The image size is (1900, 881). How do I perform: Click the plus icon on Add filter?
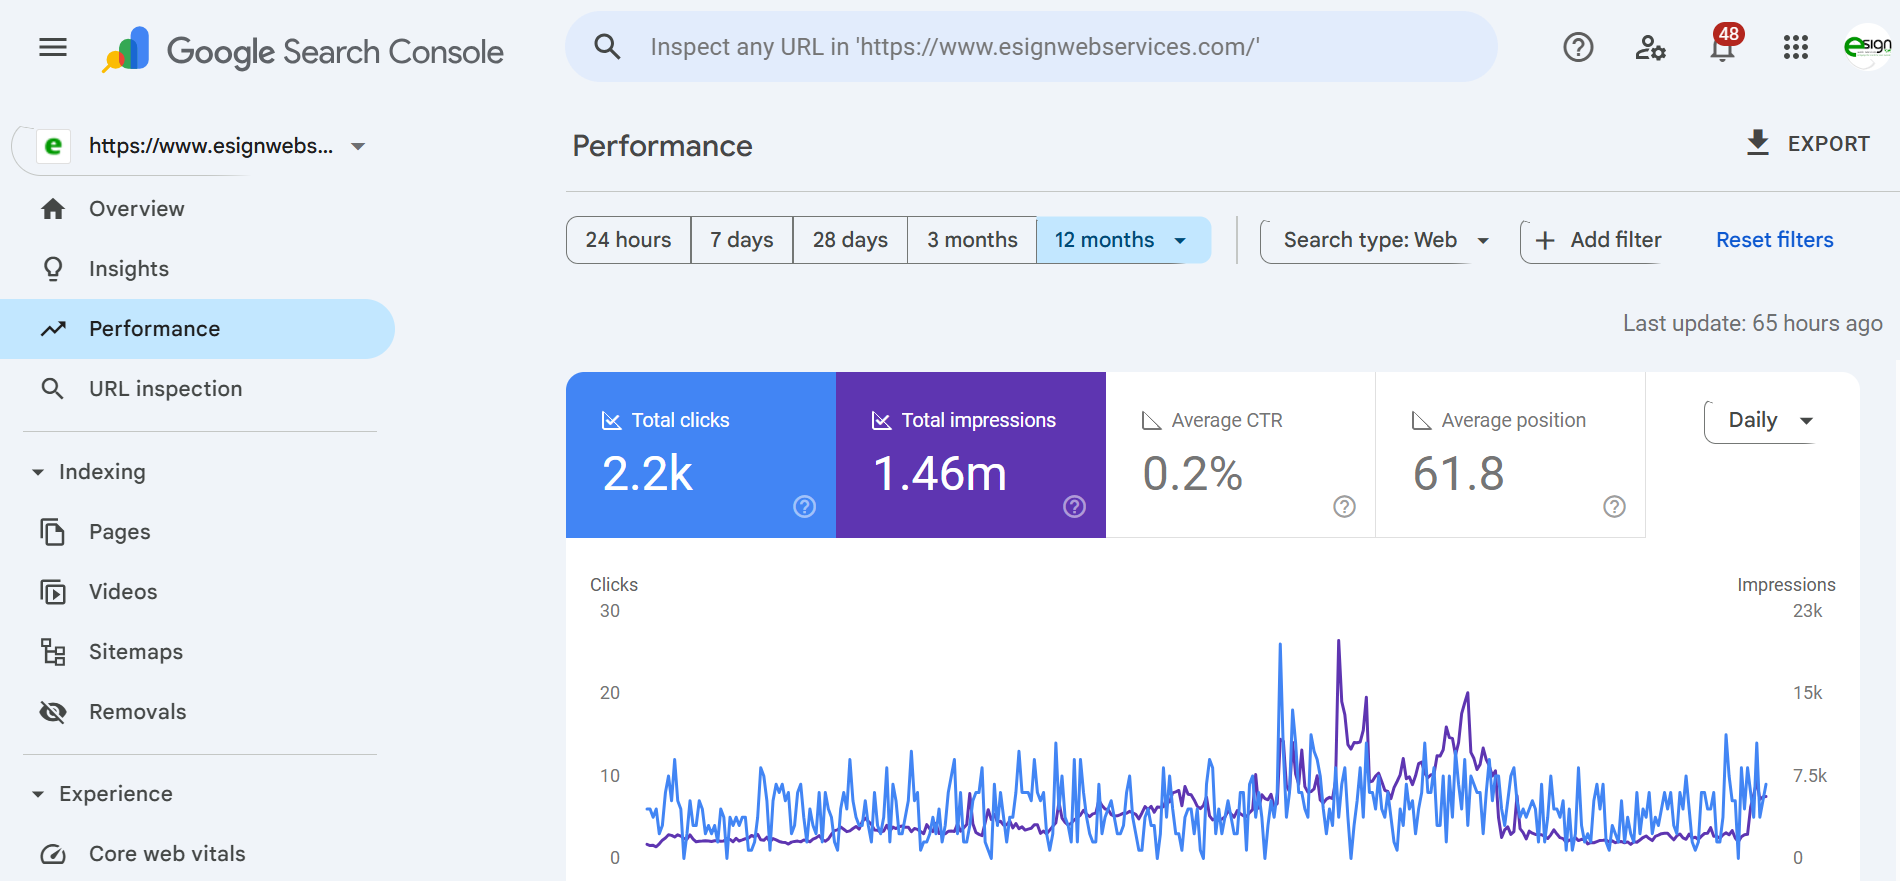click(1545, 241)
